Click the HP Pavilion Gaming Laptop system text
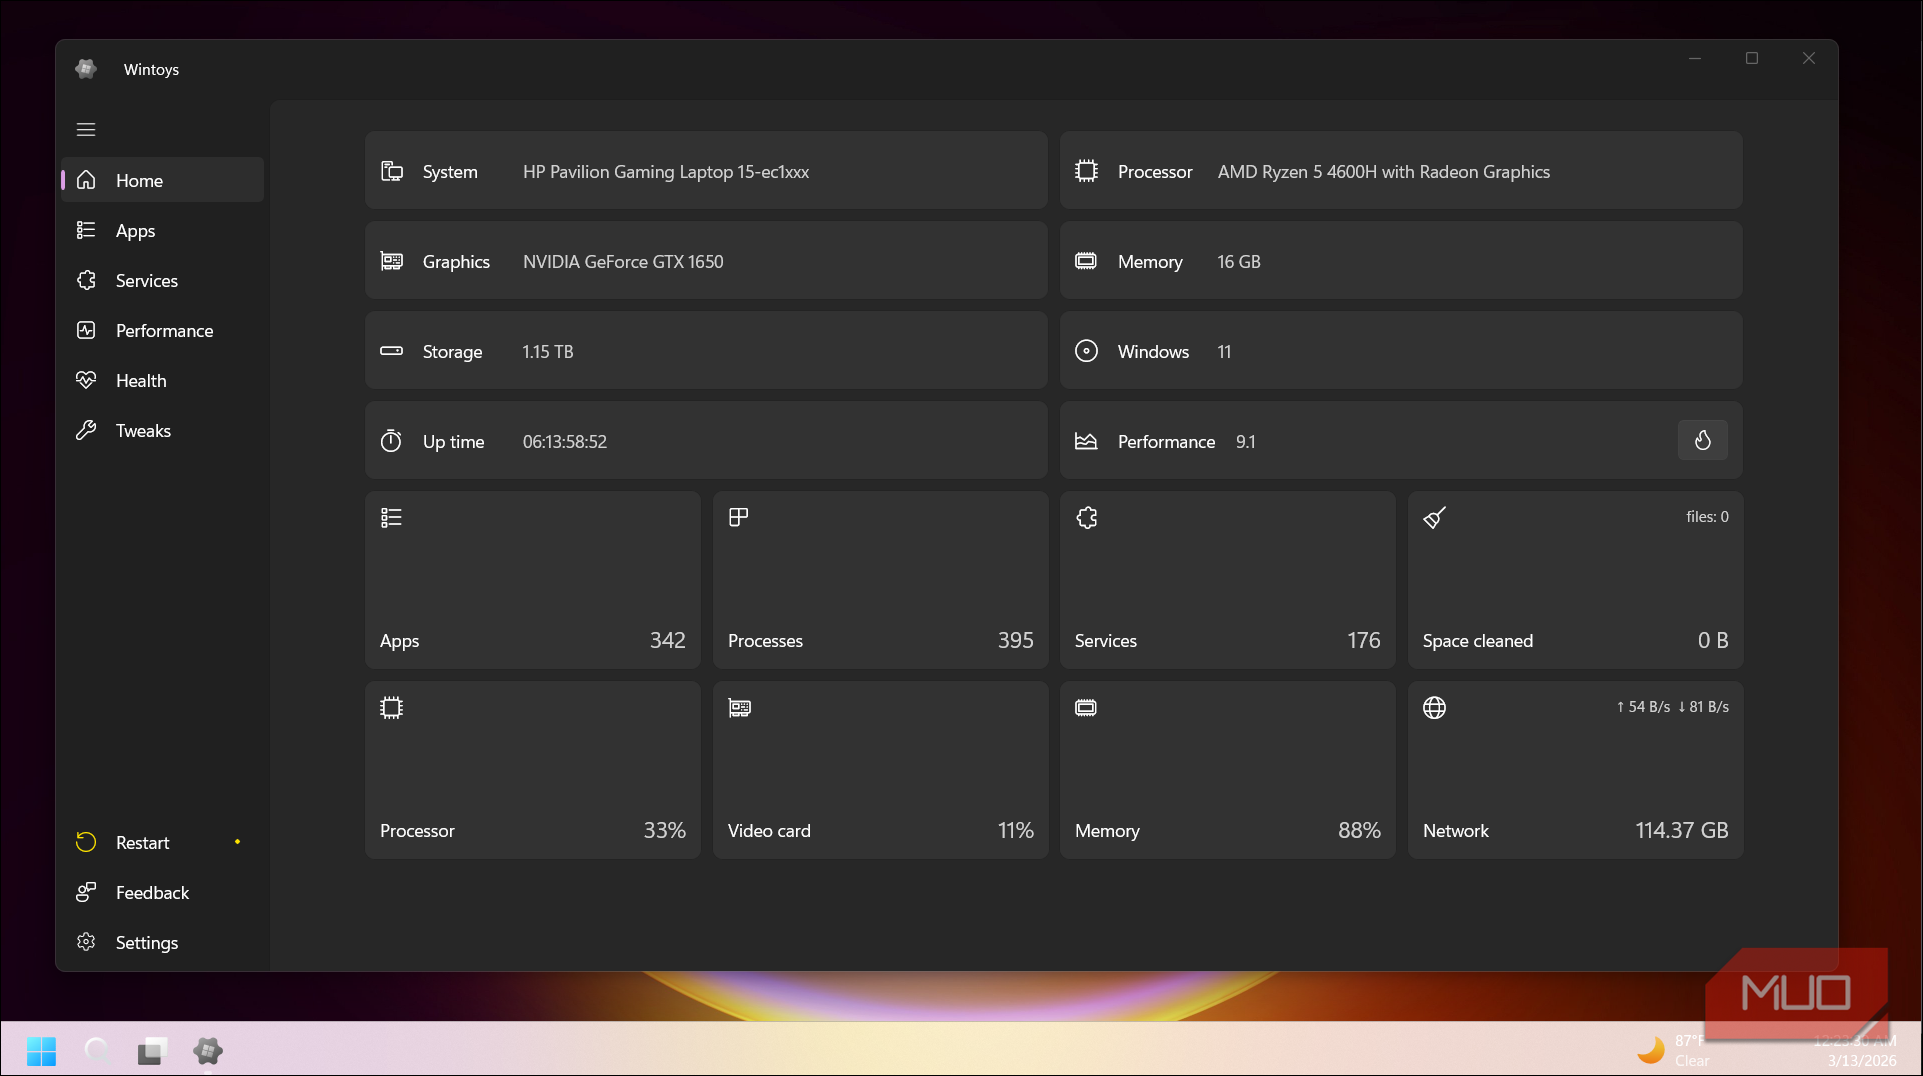Image resolution: width=1923 pixels, height=1076 pixels. click(666, 172)
